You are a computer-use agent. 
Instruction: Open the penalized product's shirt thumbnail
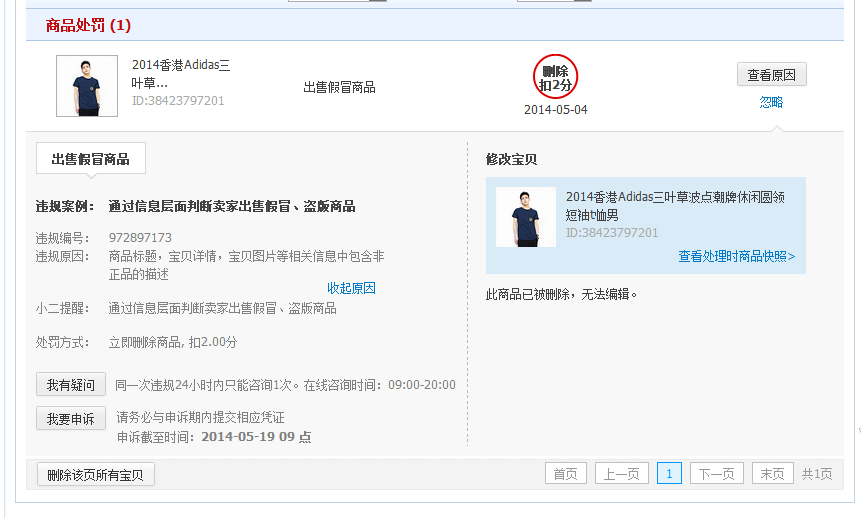click(x=86, y=86)
